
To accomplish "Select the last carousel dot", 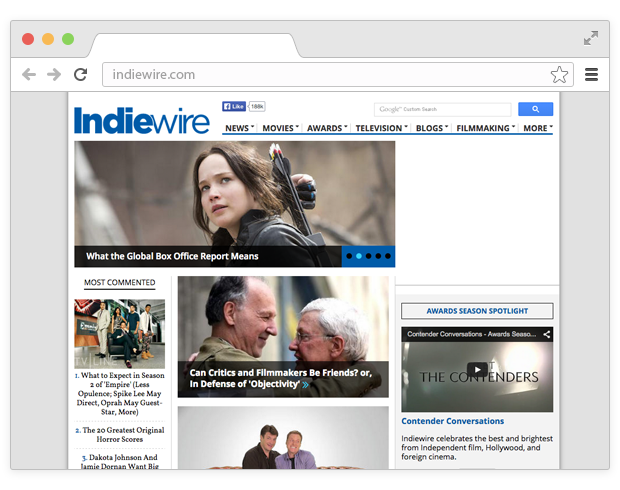I will [x=387, y=256].
